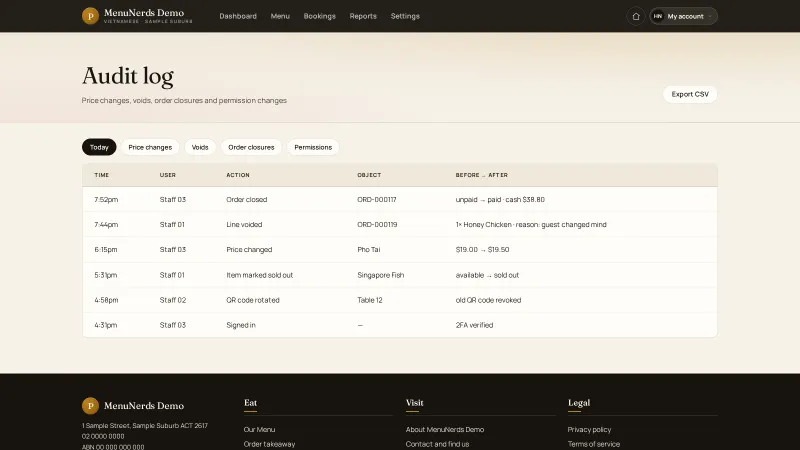Open the Privacy policy link

point(589,430)
